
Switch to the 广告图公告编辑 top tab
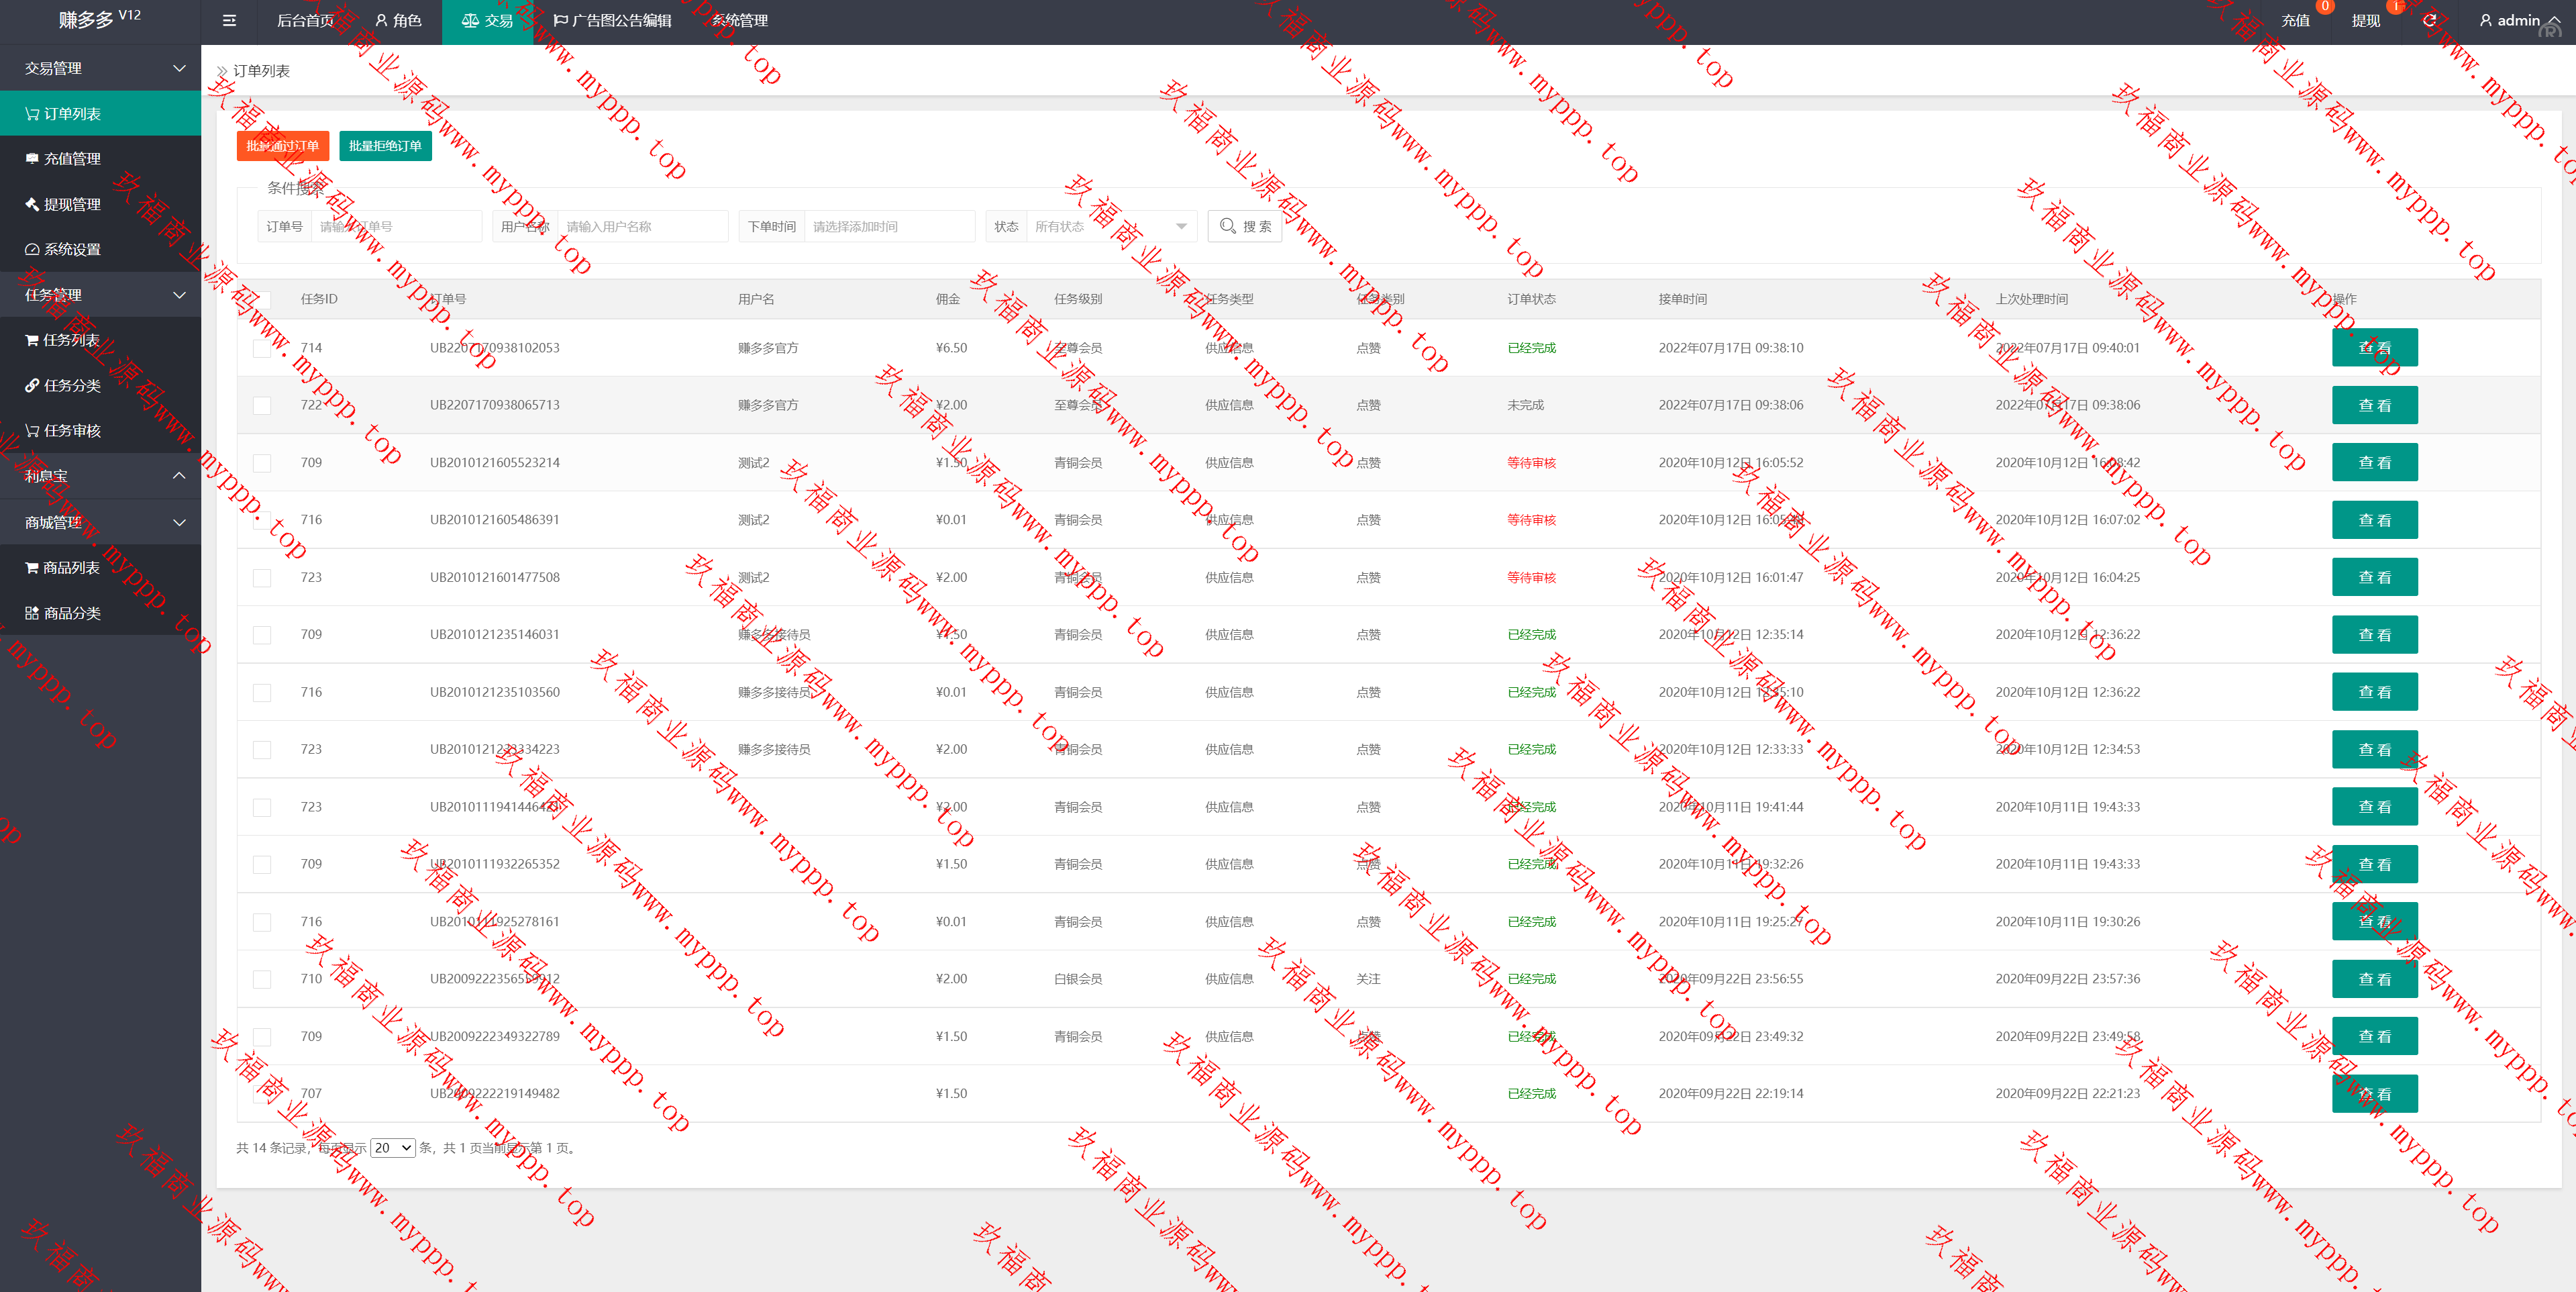pyautogui.click(x=612, y=20)
